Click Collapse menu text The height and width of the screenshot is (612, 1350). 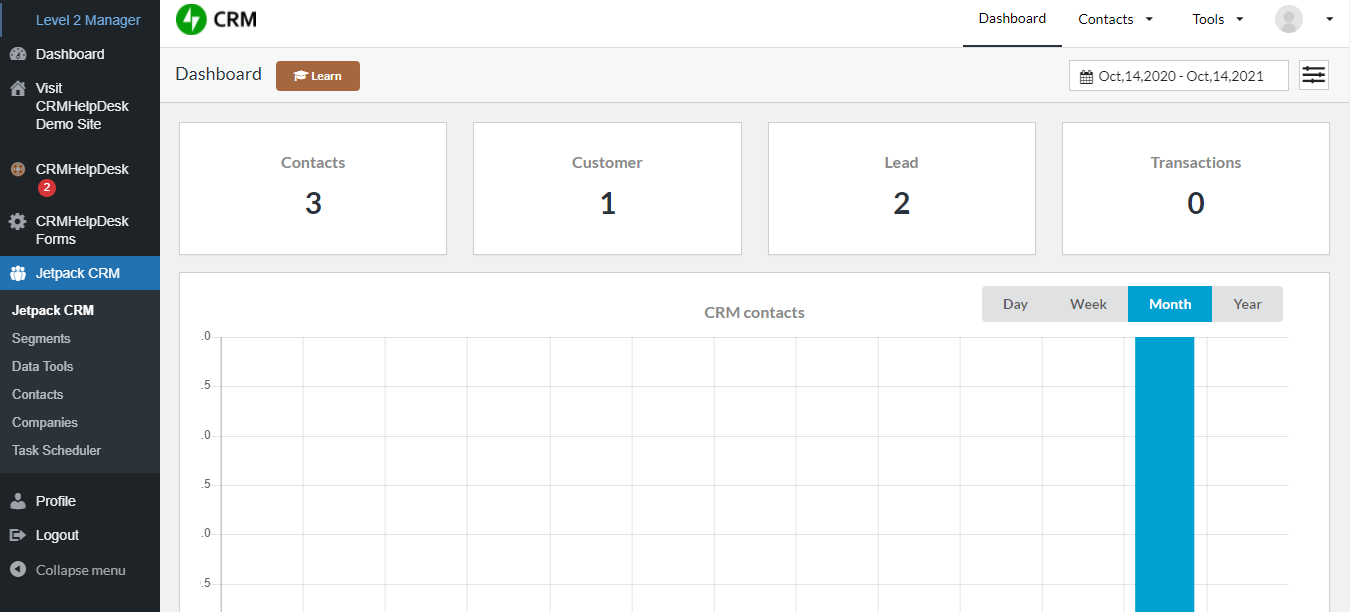[81, 570]
